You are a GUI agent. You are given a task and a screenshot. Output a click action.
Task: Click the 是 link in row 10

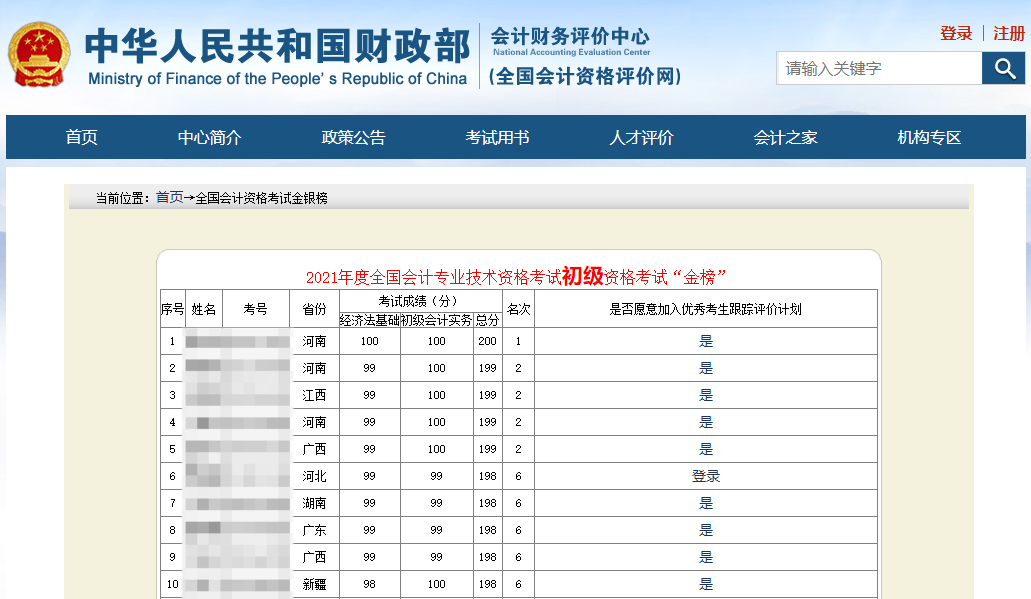point(706,584)
